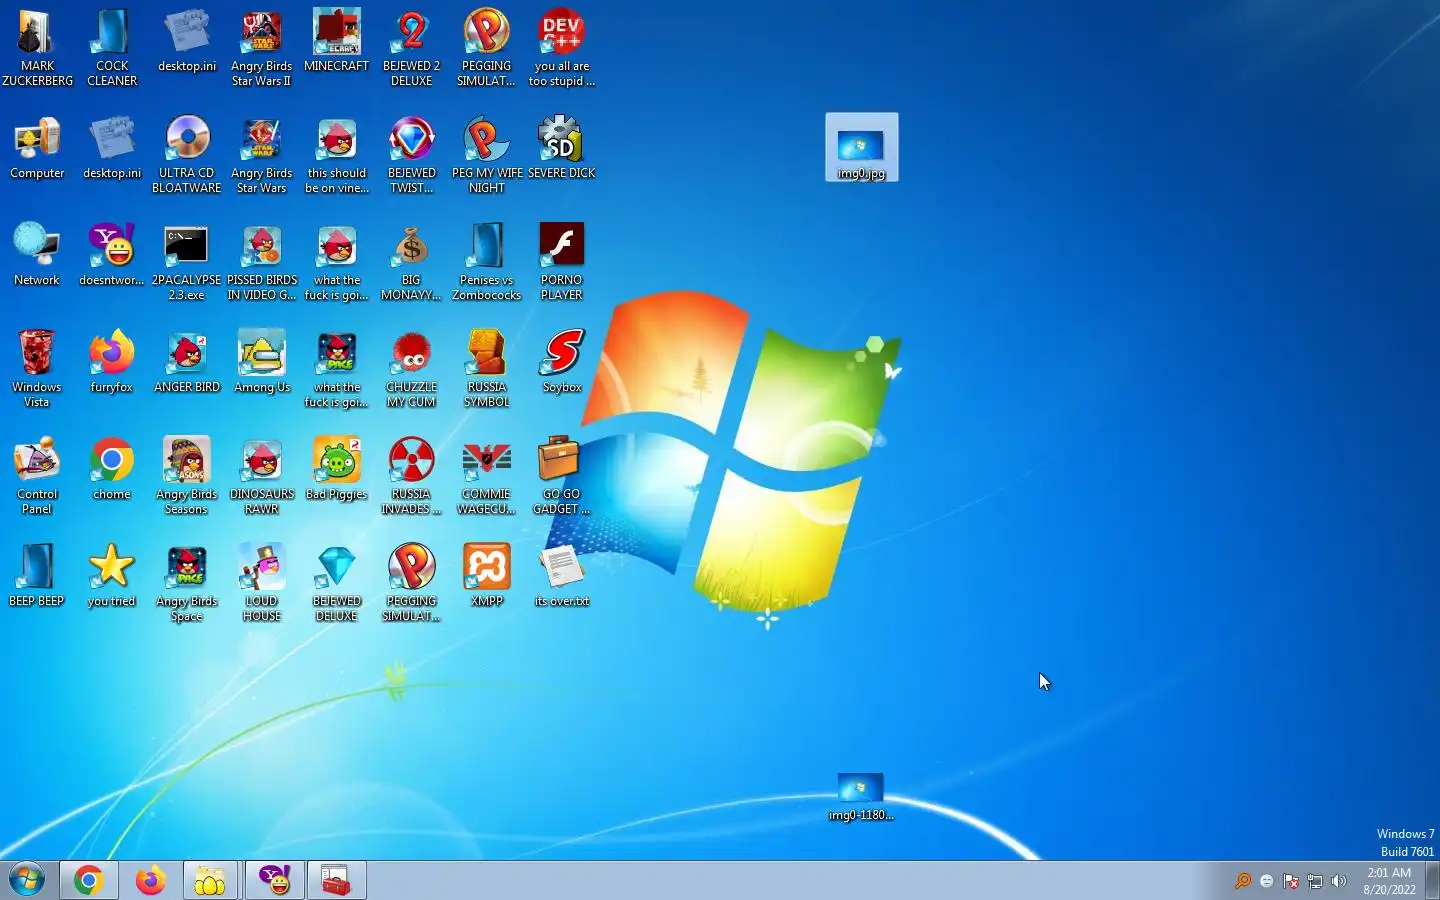Select the BEJEWED DELUXE diamond icon

tap(337, 583)
